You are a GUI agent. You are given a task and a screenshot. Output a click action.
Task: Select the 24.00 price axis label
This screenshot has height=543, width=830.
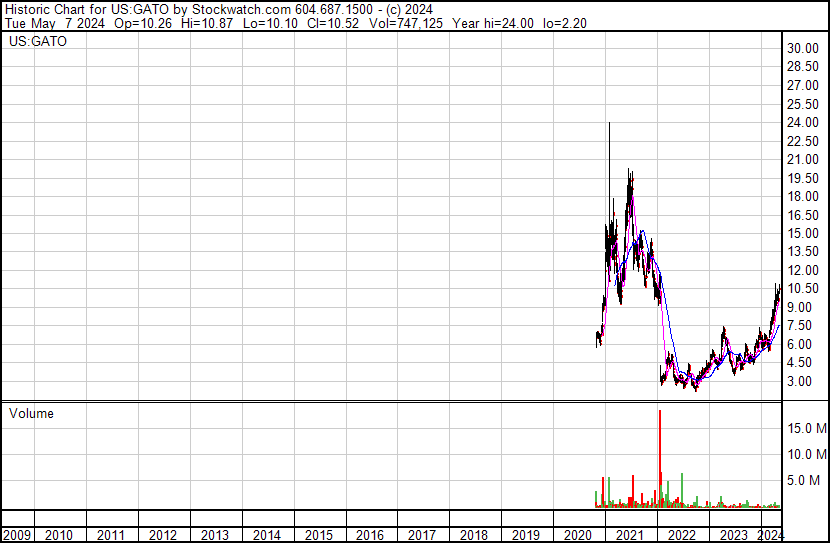pyautogui.click(x=802, y=122)
